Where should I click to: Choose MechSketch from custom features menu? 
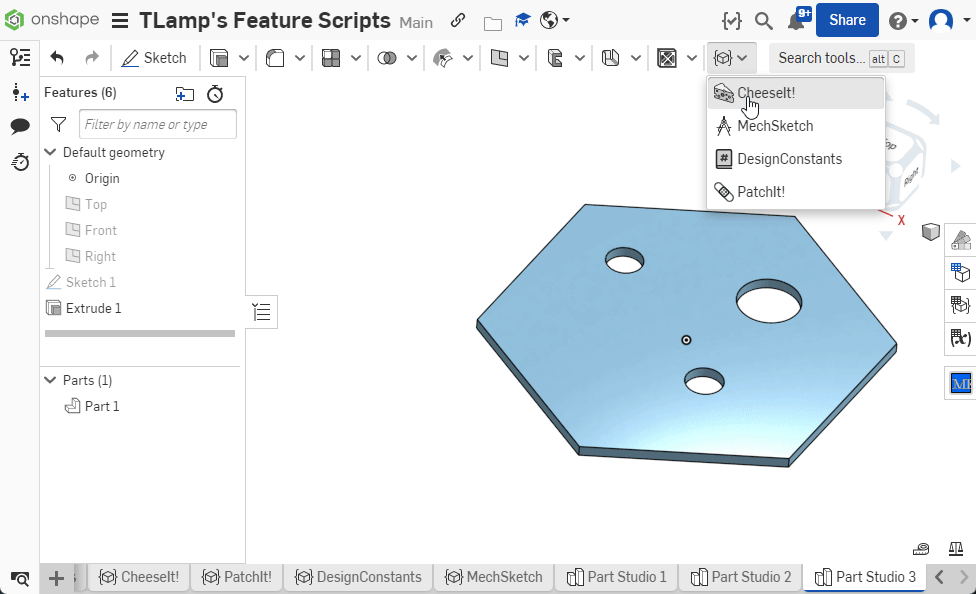coord(796,126)
